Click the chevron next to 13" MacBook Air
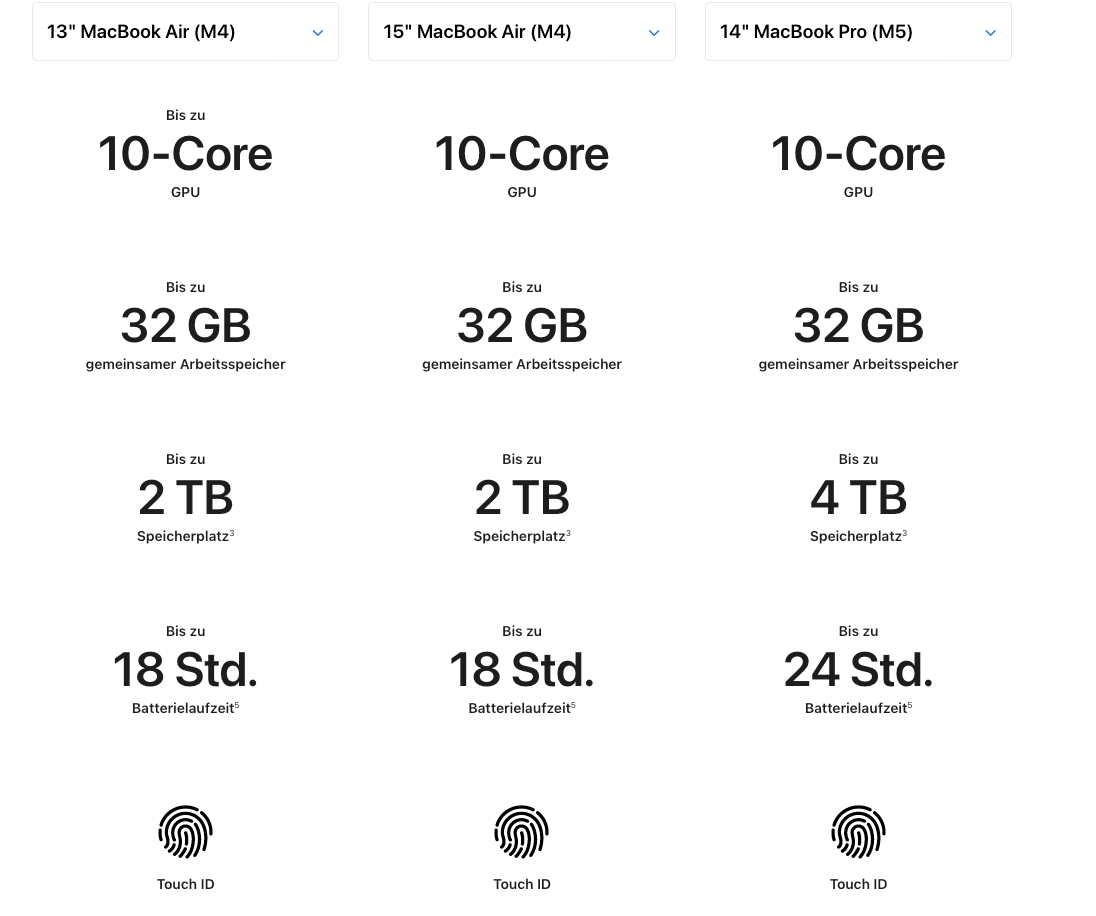 pyautogui.click(x=317, y=32)
